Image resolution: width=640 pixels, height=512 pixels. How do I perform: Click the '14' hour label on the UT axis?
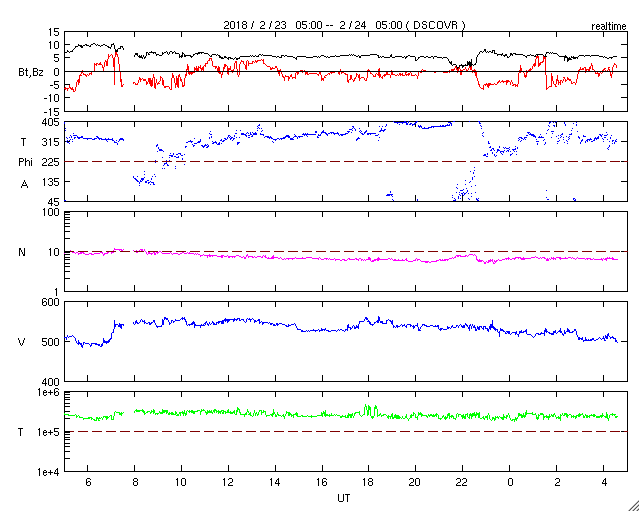click(275, 482)
